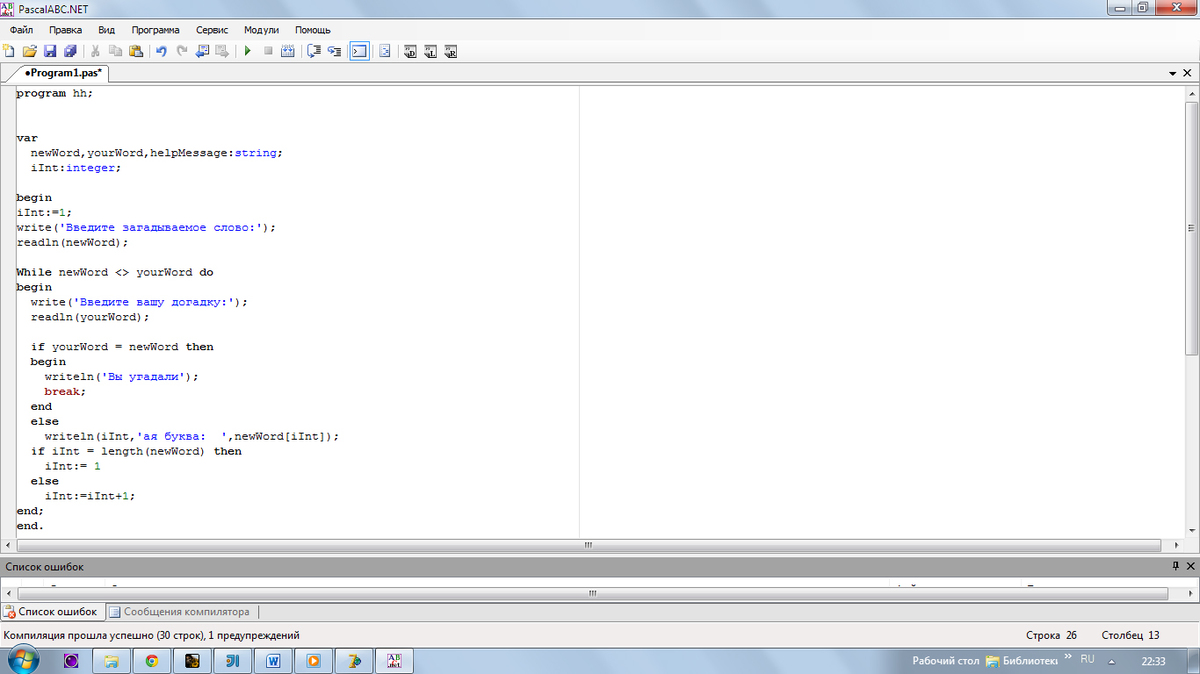Switch to PascalABC.NET taskbar button

pos(394,661)
